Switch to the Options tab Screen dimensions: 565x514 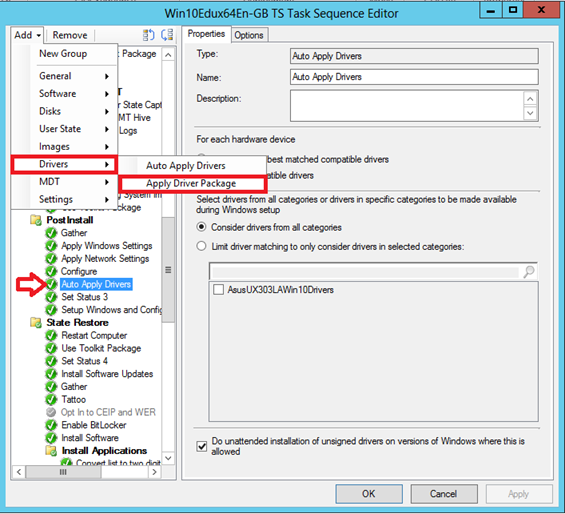249,35
